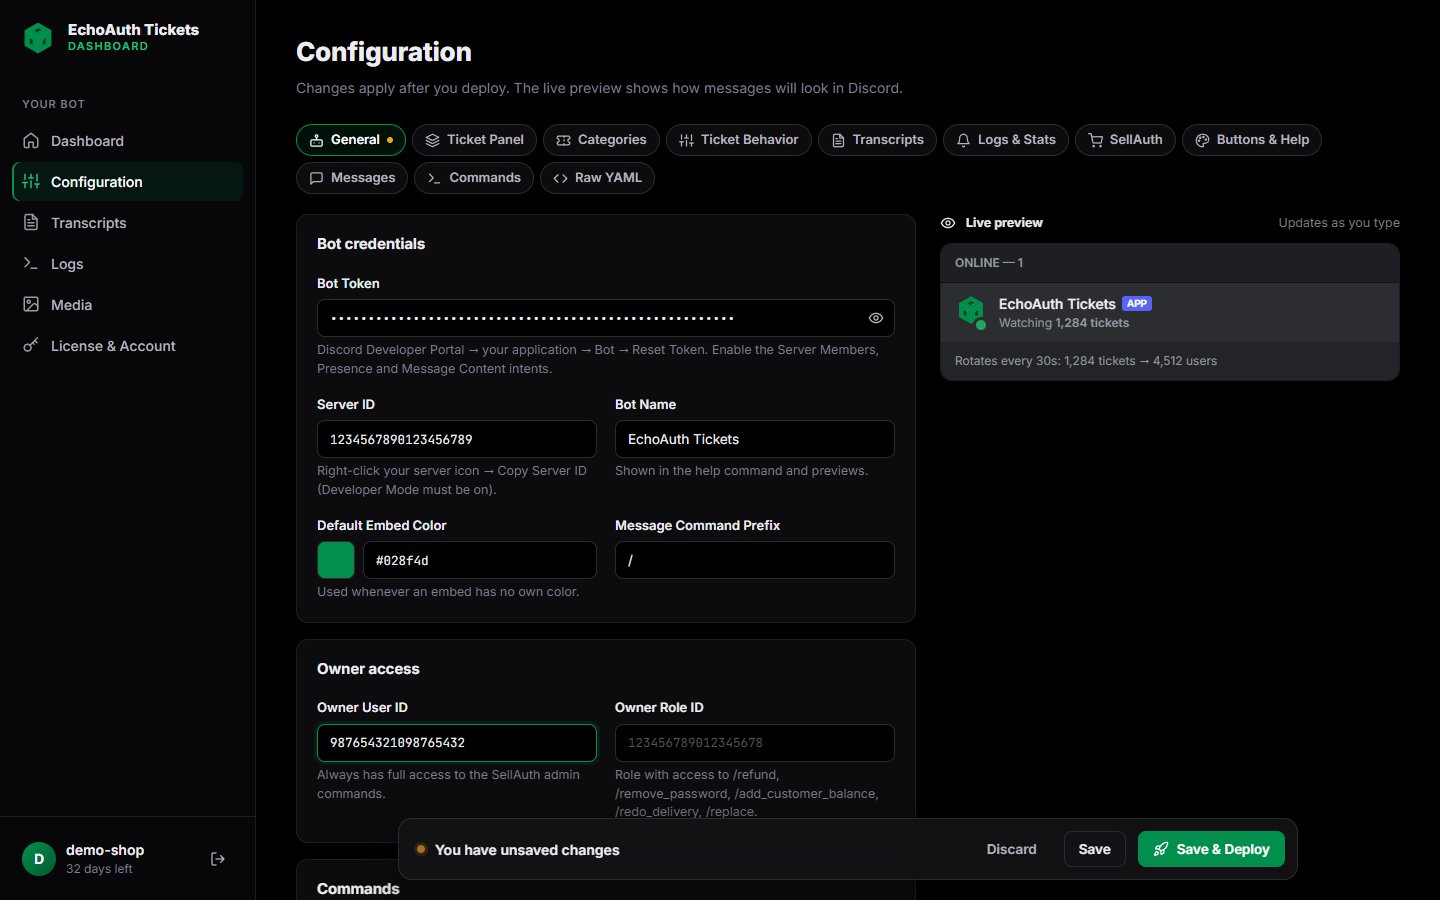1440x900 pixels.
Task: Open the SellAuth tab
Action: 1125,140
